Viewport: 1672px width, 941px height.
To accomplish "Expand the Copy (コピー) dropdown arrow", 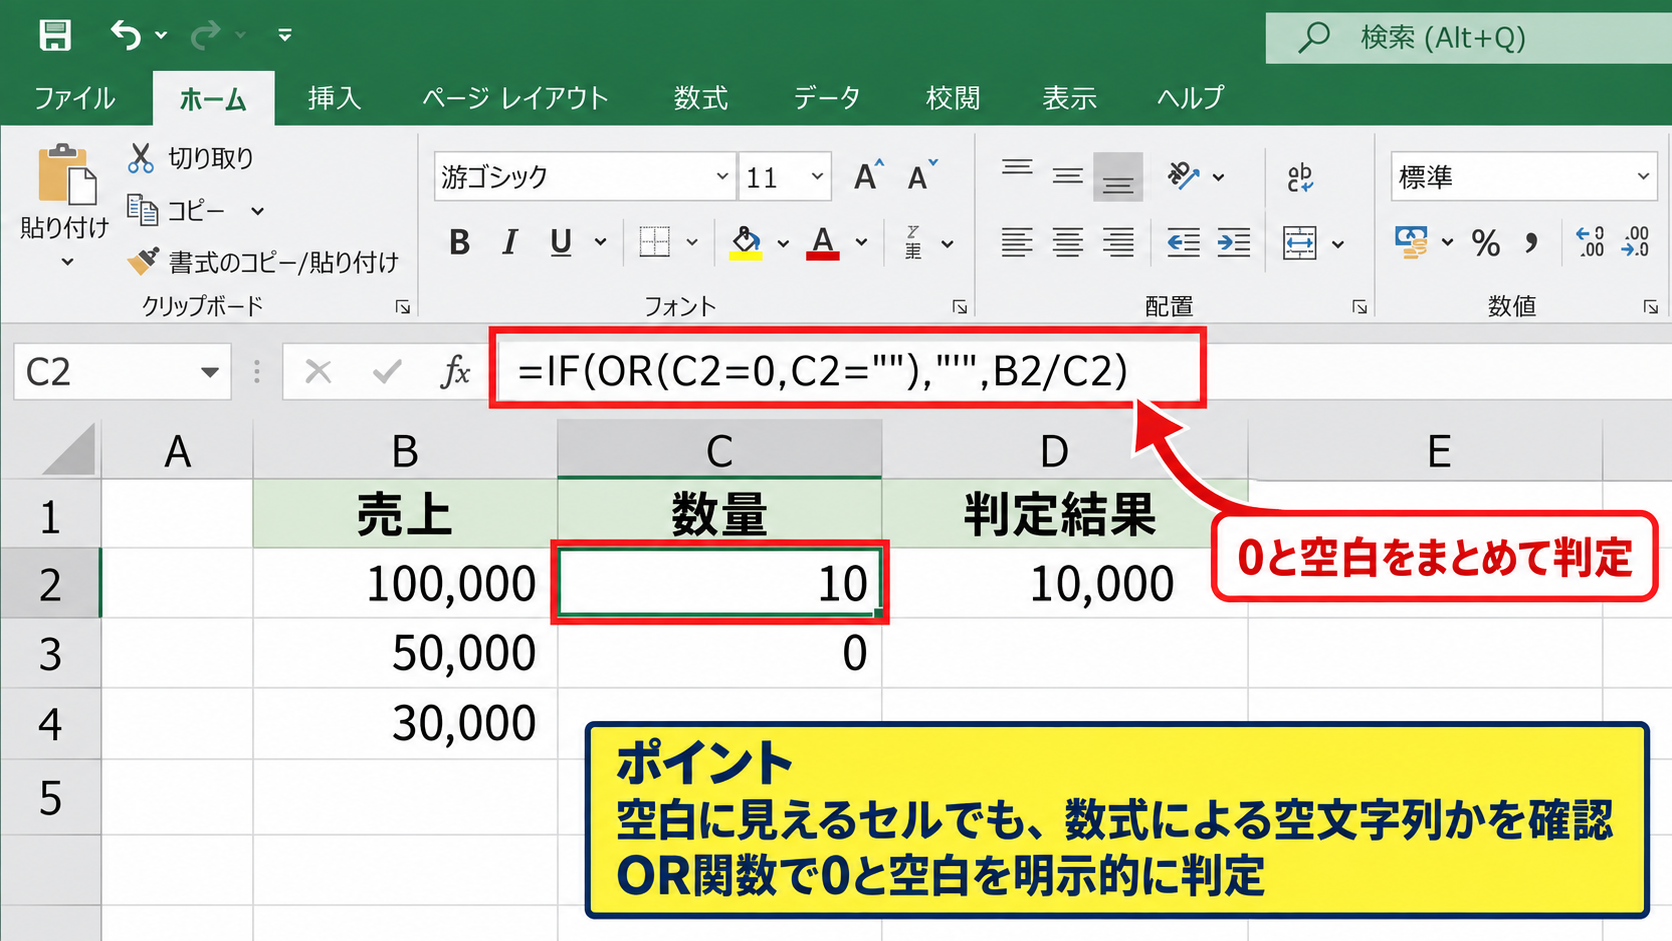I will pos(257,211).
